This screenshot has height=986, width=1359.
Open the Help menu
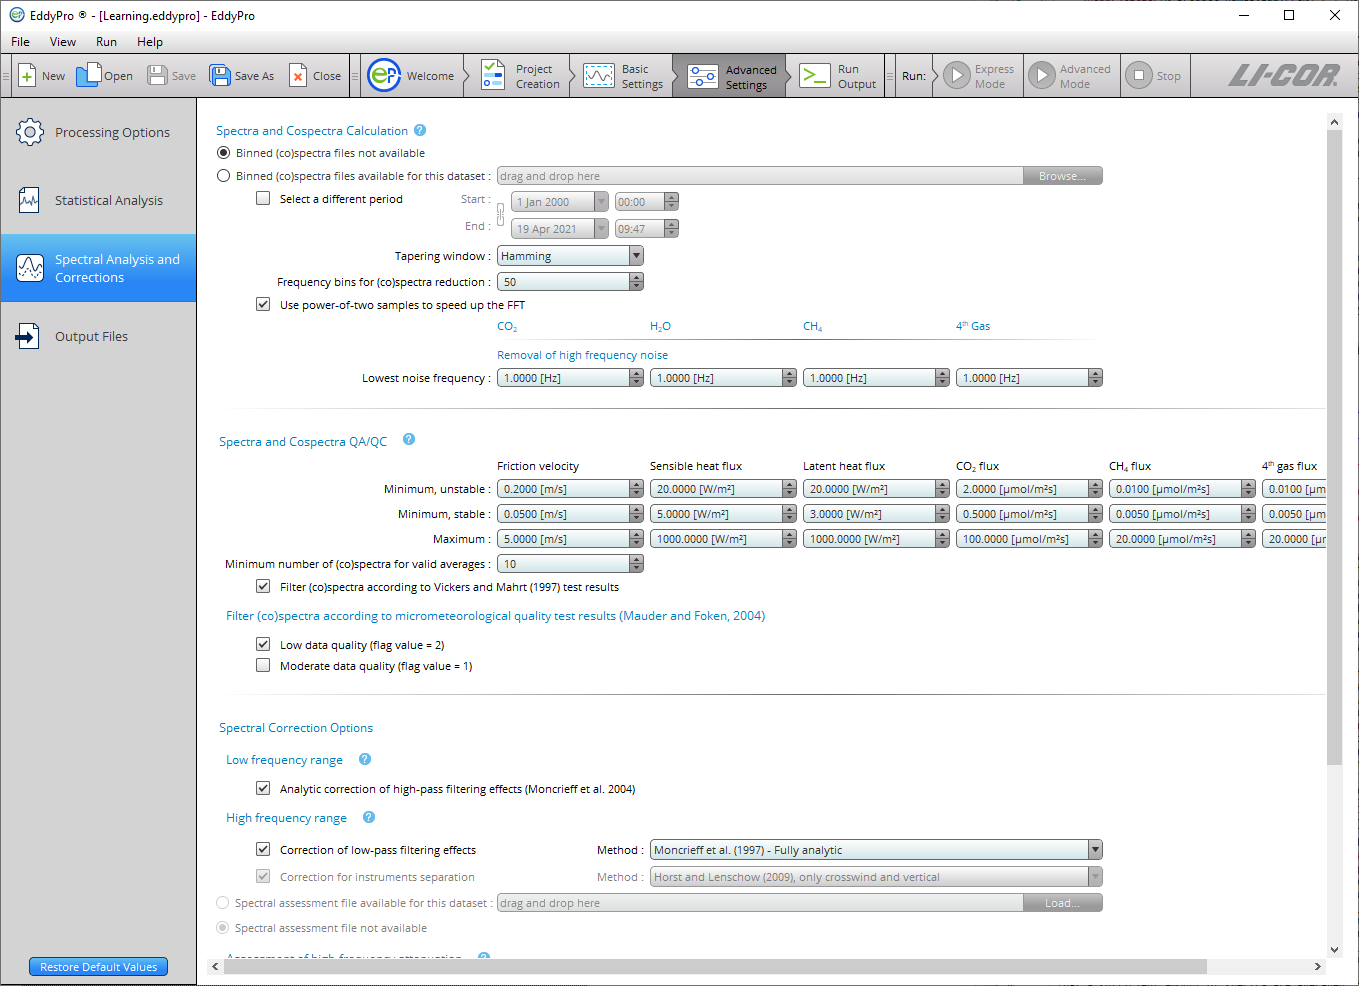[150, 42]
